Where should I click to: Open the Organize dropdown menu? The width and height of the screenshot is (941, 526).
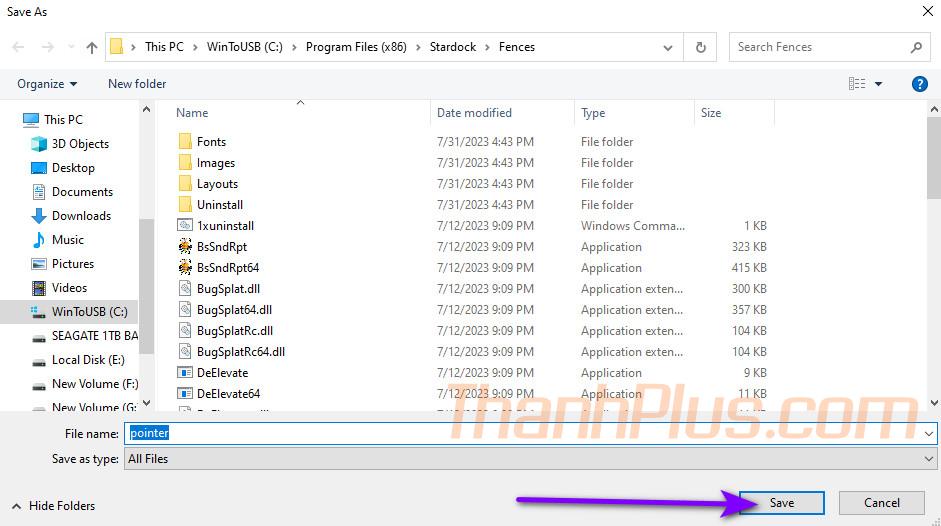(47, 84)
